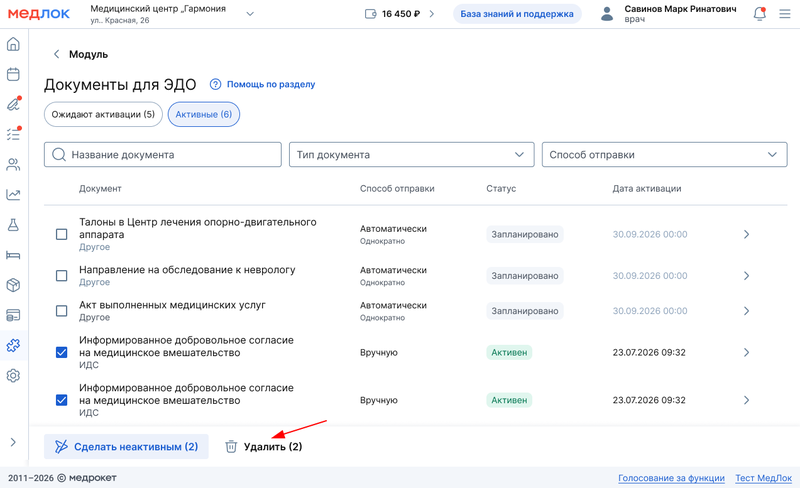Click the Название документа search field
This screenshot has width=800, height=488.
click(163, 155)
